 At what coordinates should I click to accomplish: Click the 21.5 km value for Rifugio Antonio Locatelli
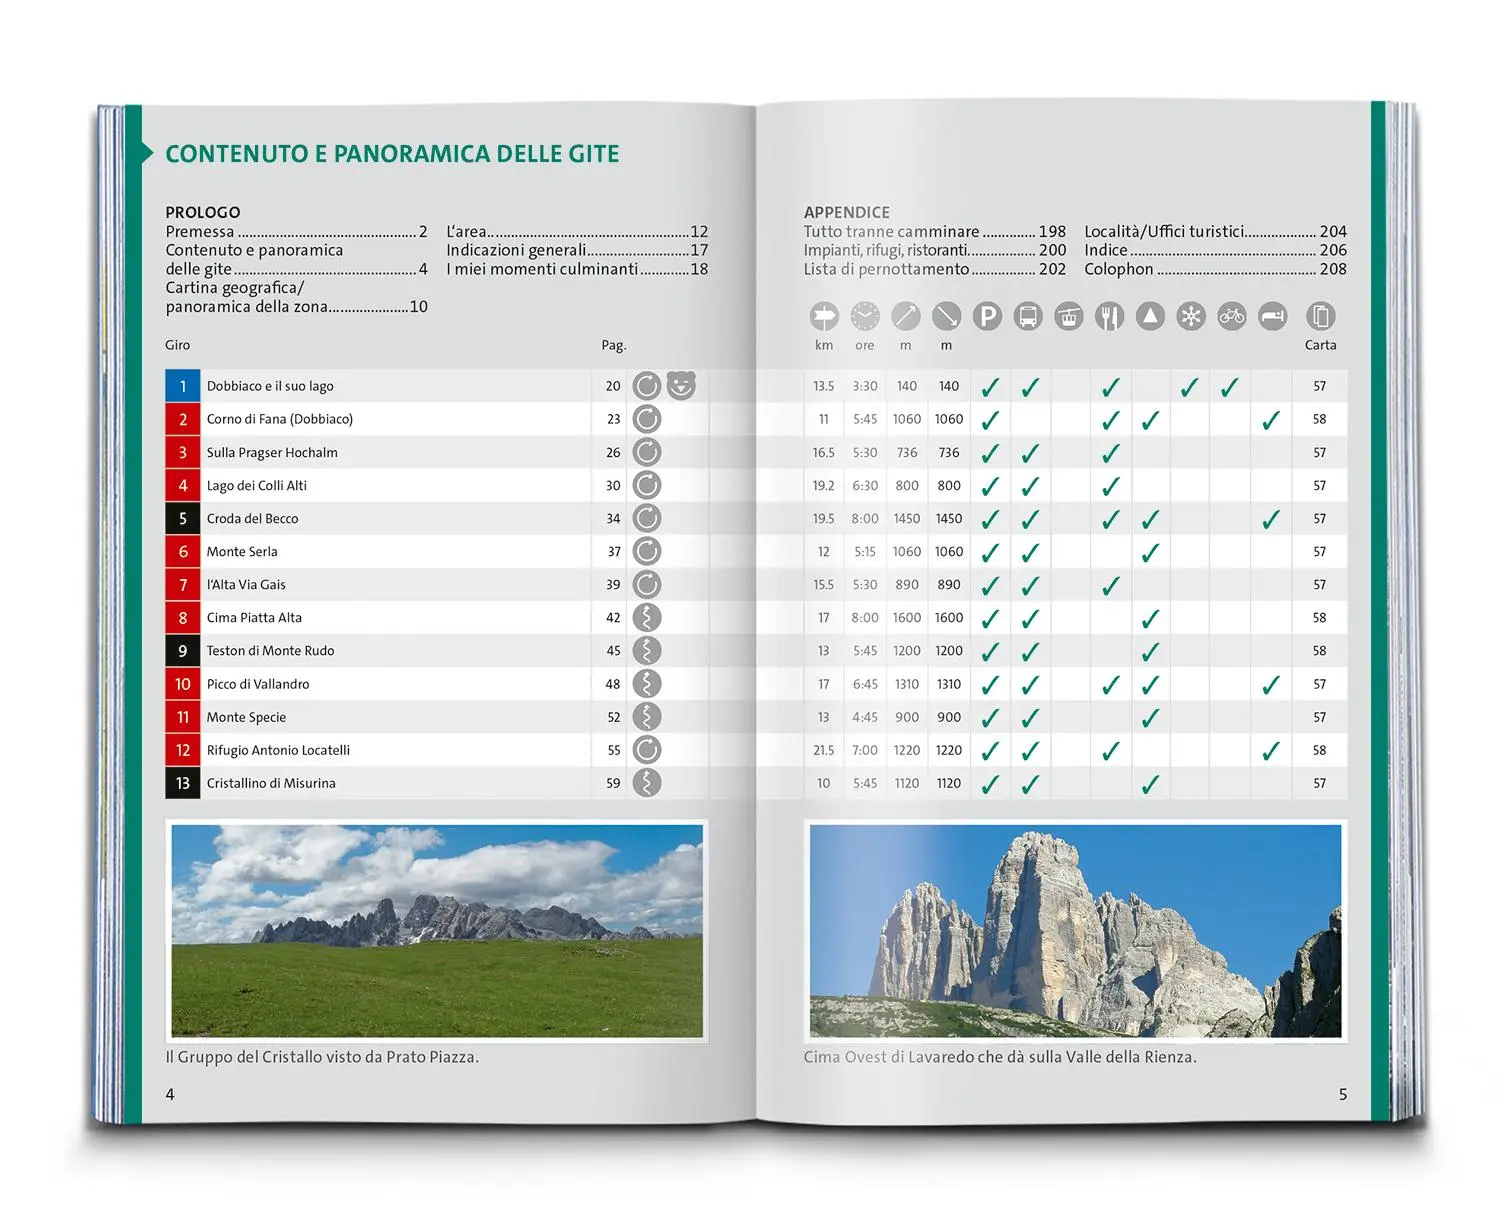pos(824,750)
